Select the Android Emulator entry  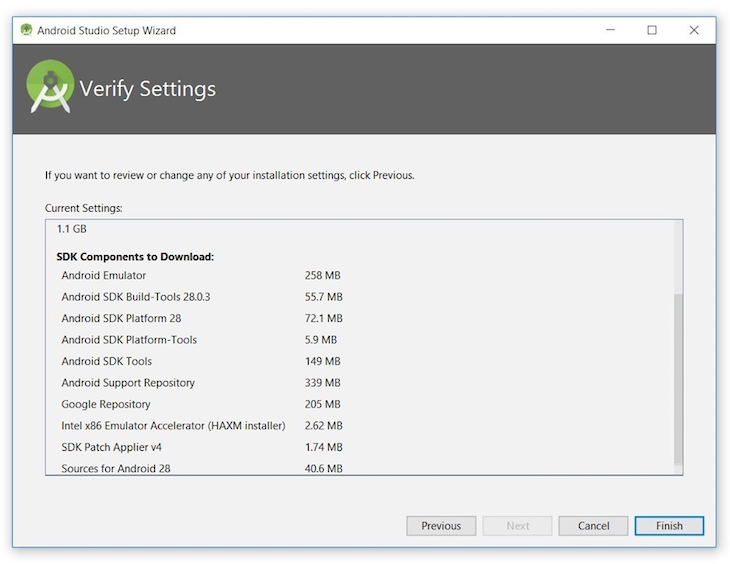(104, 275)
